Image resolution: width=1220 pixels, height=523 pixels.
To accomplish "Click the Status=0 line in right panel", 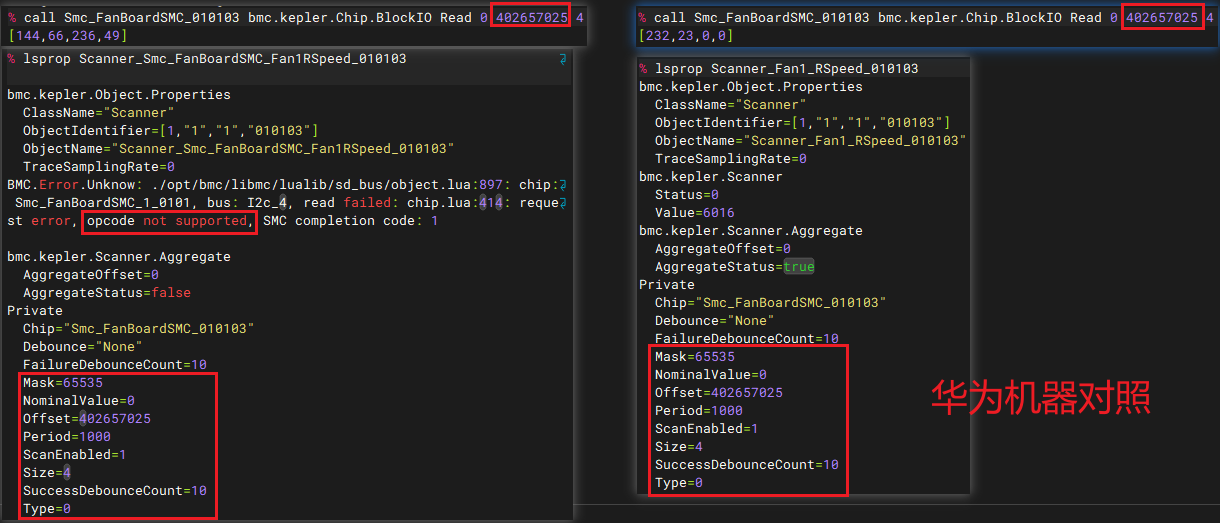I will click(x=686, y=195).
